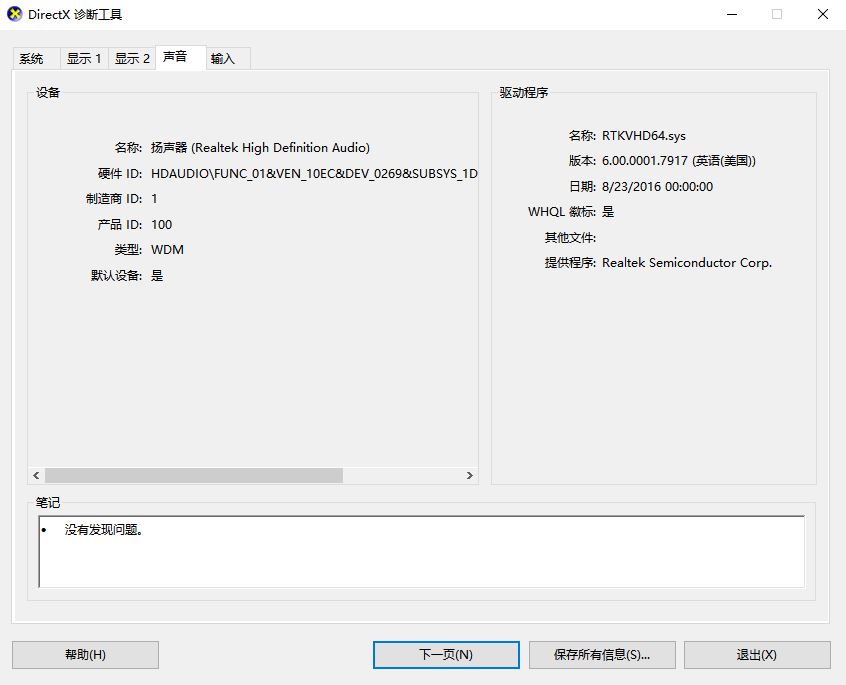Image resolution: width=846 pixels, height=685 pixels.
Task: Minimize the DirectX diagnostic window
Action: pyautogui.click(x=732, y=15)
